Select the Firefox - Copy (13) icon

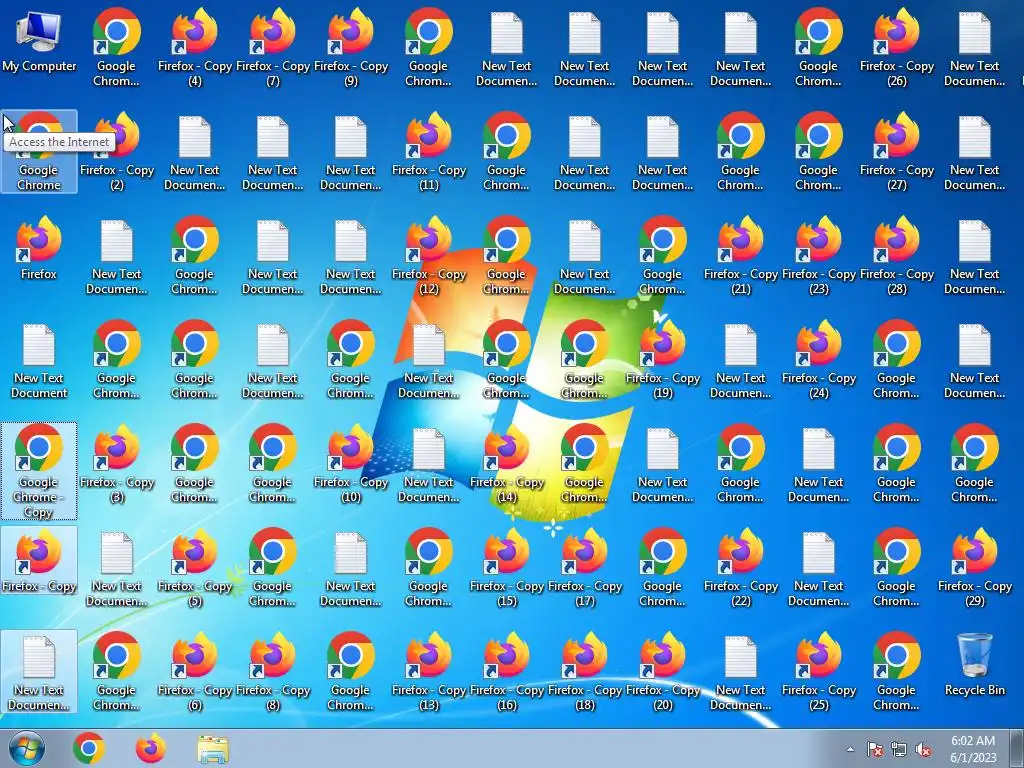click(x=429, y=671)
